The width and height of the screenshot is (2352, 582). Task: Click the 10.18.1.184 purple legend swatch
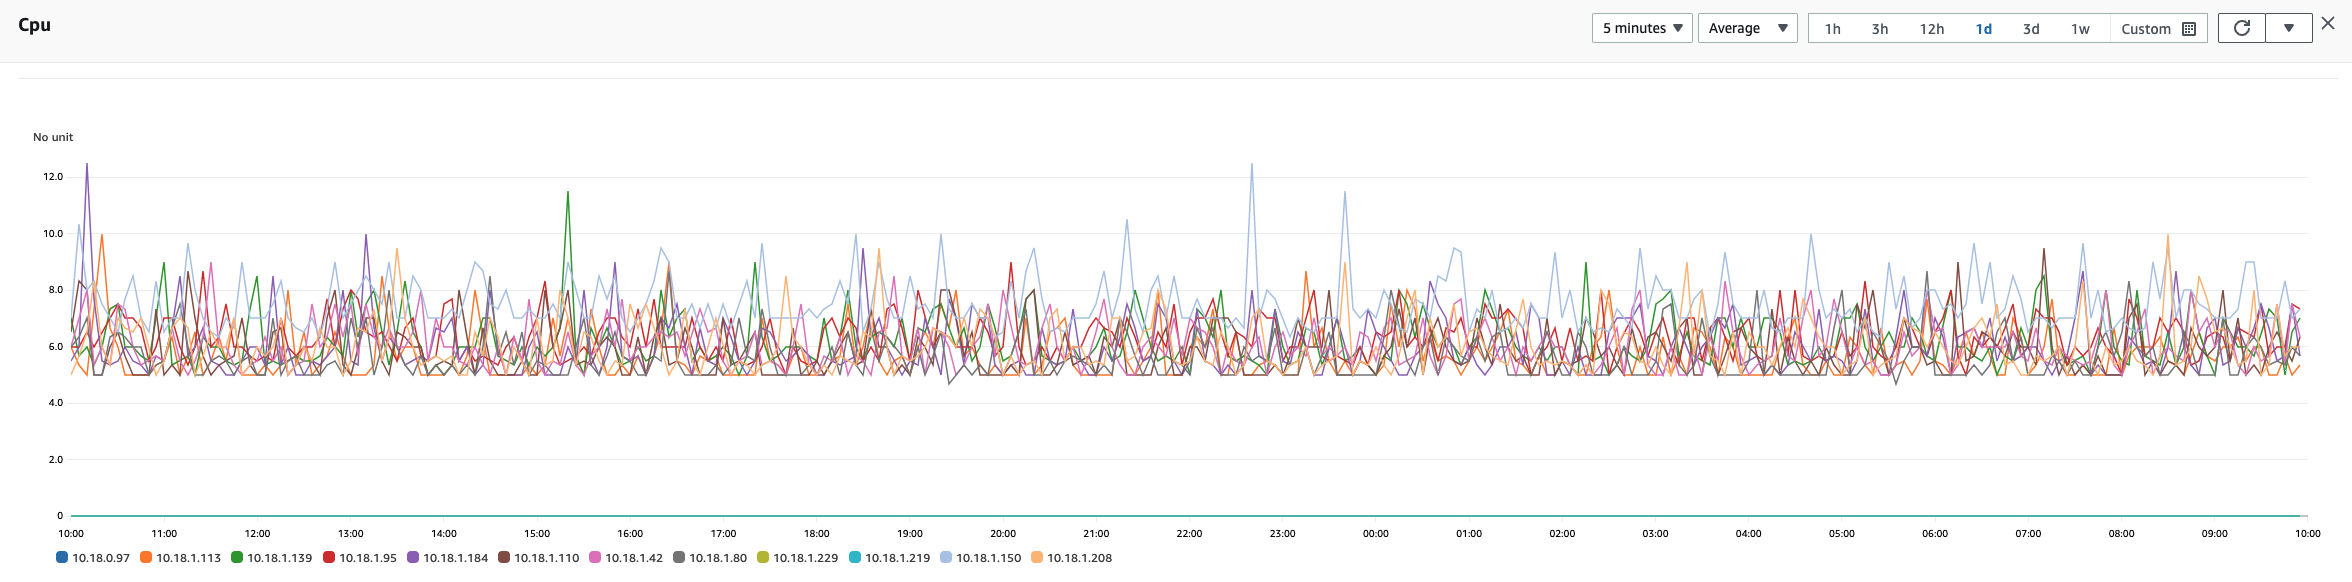[x=413, y=557]
